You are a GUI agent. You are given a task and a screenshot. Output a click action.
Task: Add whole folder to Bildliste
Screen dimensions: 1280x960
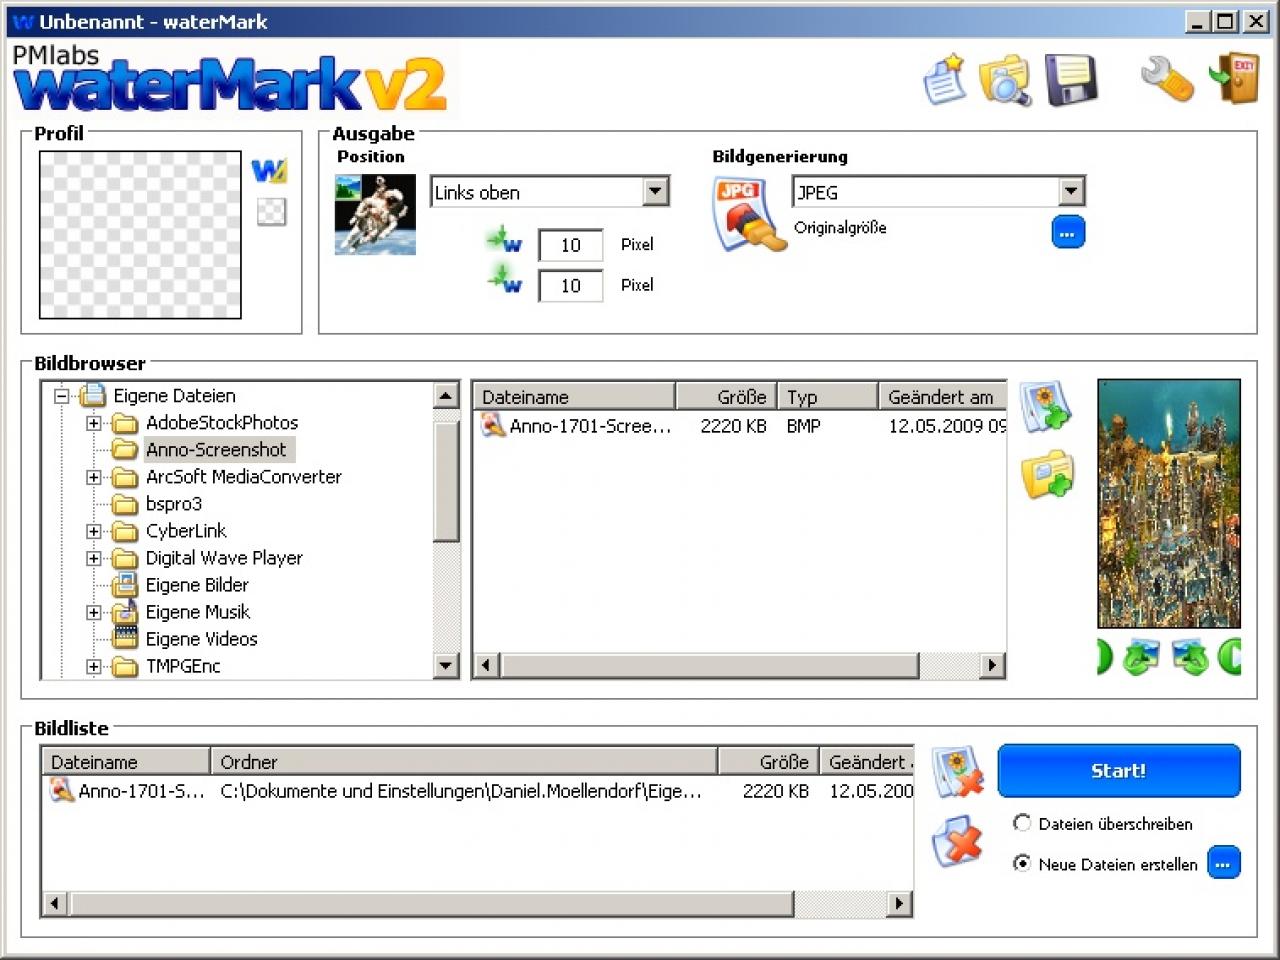click(1047, 473)
